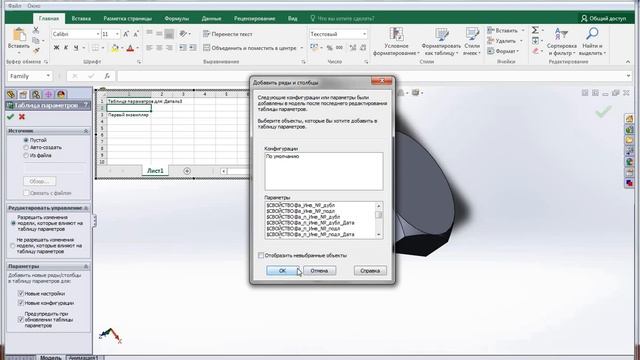
Task: Click the AutoSum sigma icon
Action: point(535,30)
